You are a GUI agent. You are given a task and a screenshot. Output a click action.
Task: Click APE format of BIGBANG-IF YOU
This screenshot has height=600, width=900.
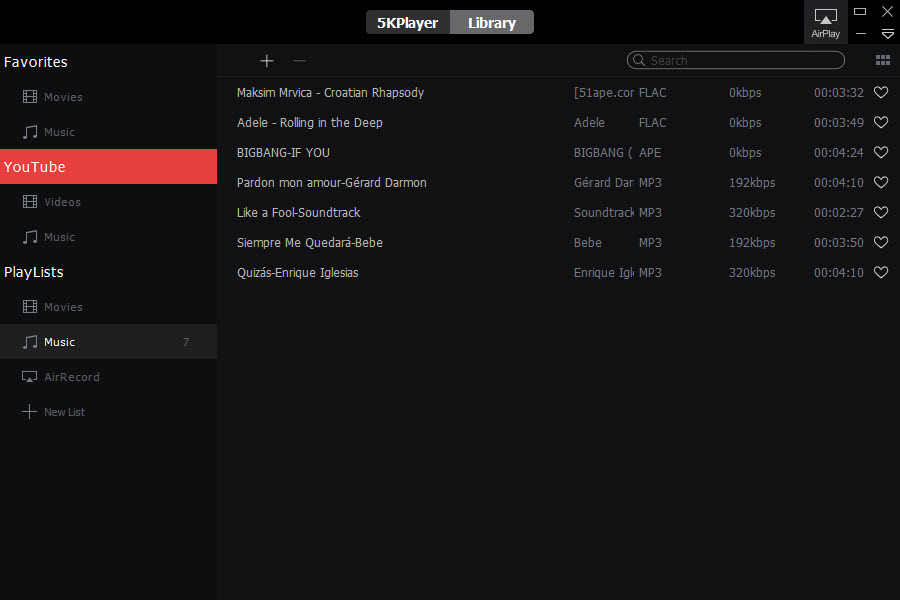coord(650,152)
